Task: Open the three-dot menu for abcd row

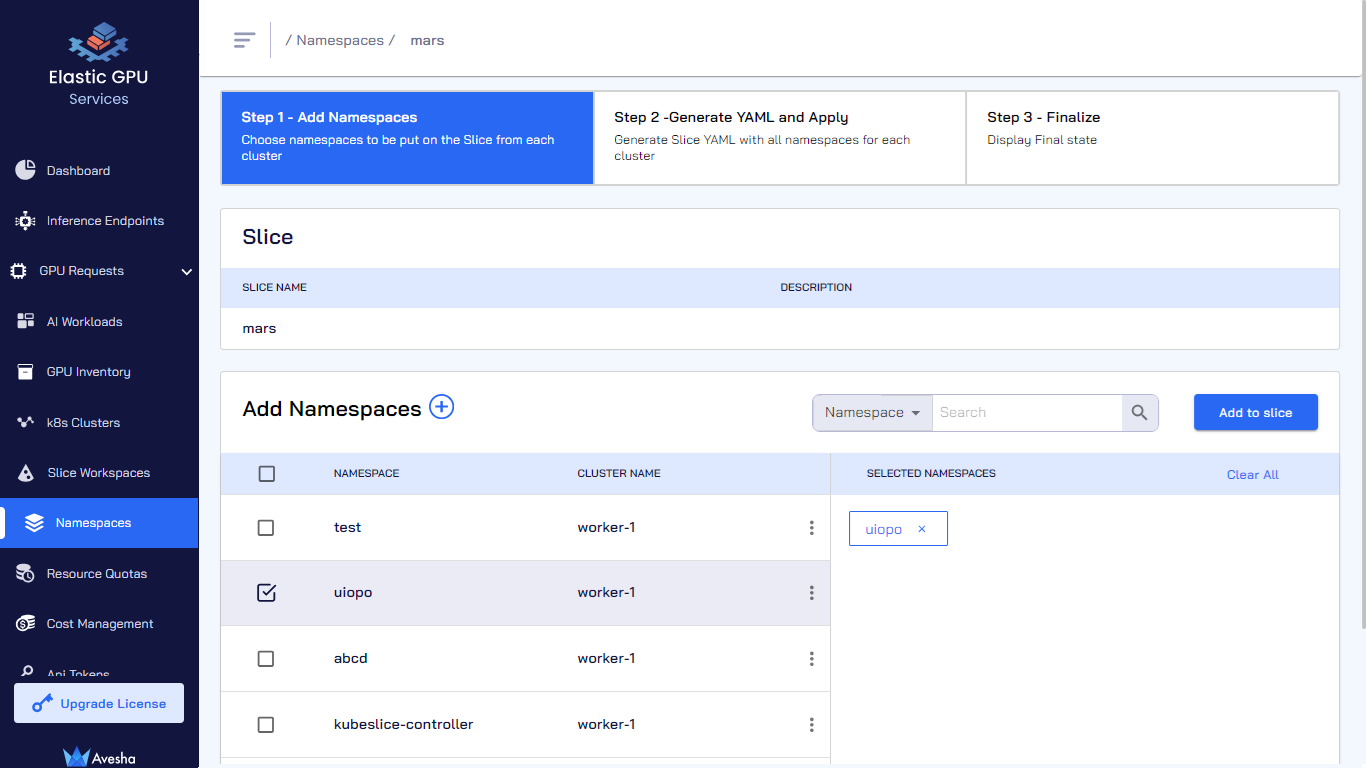Action: point(811,659)
